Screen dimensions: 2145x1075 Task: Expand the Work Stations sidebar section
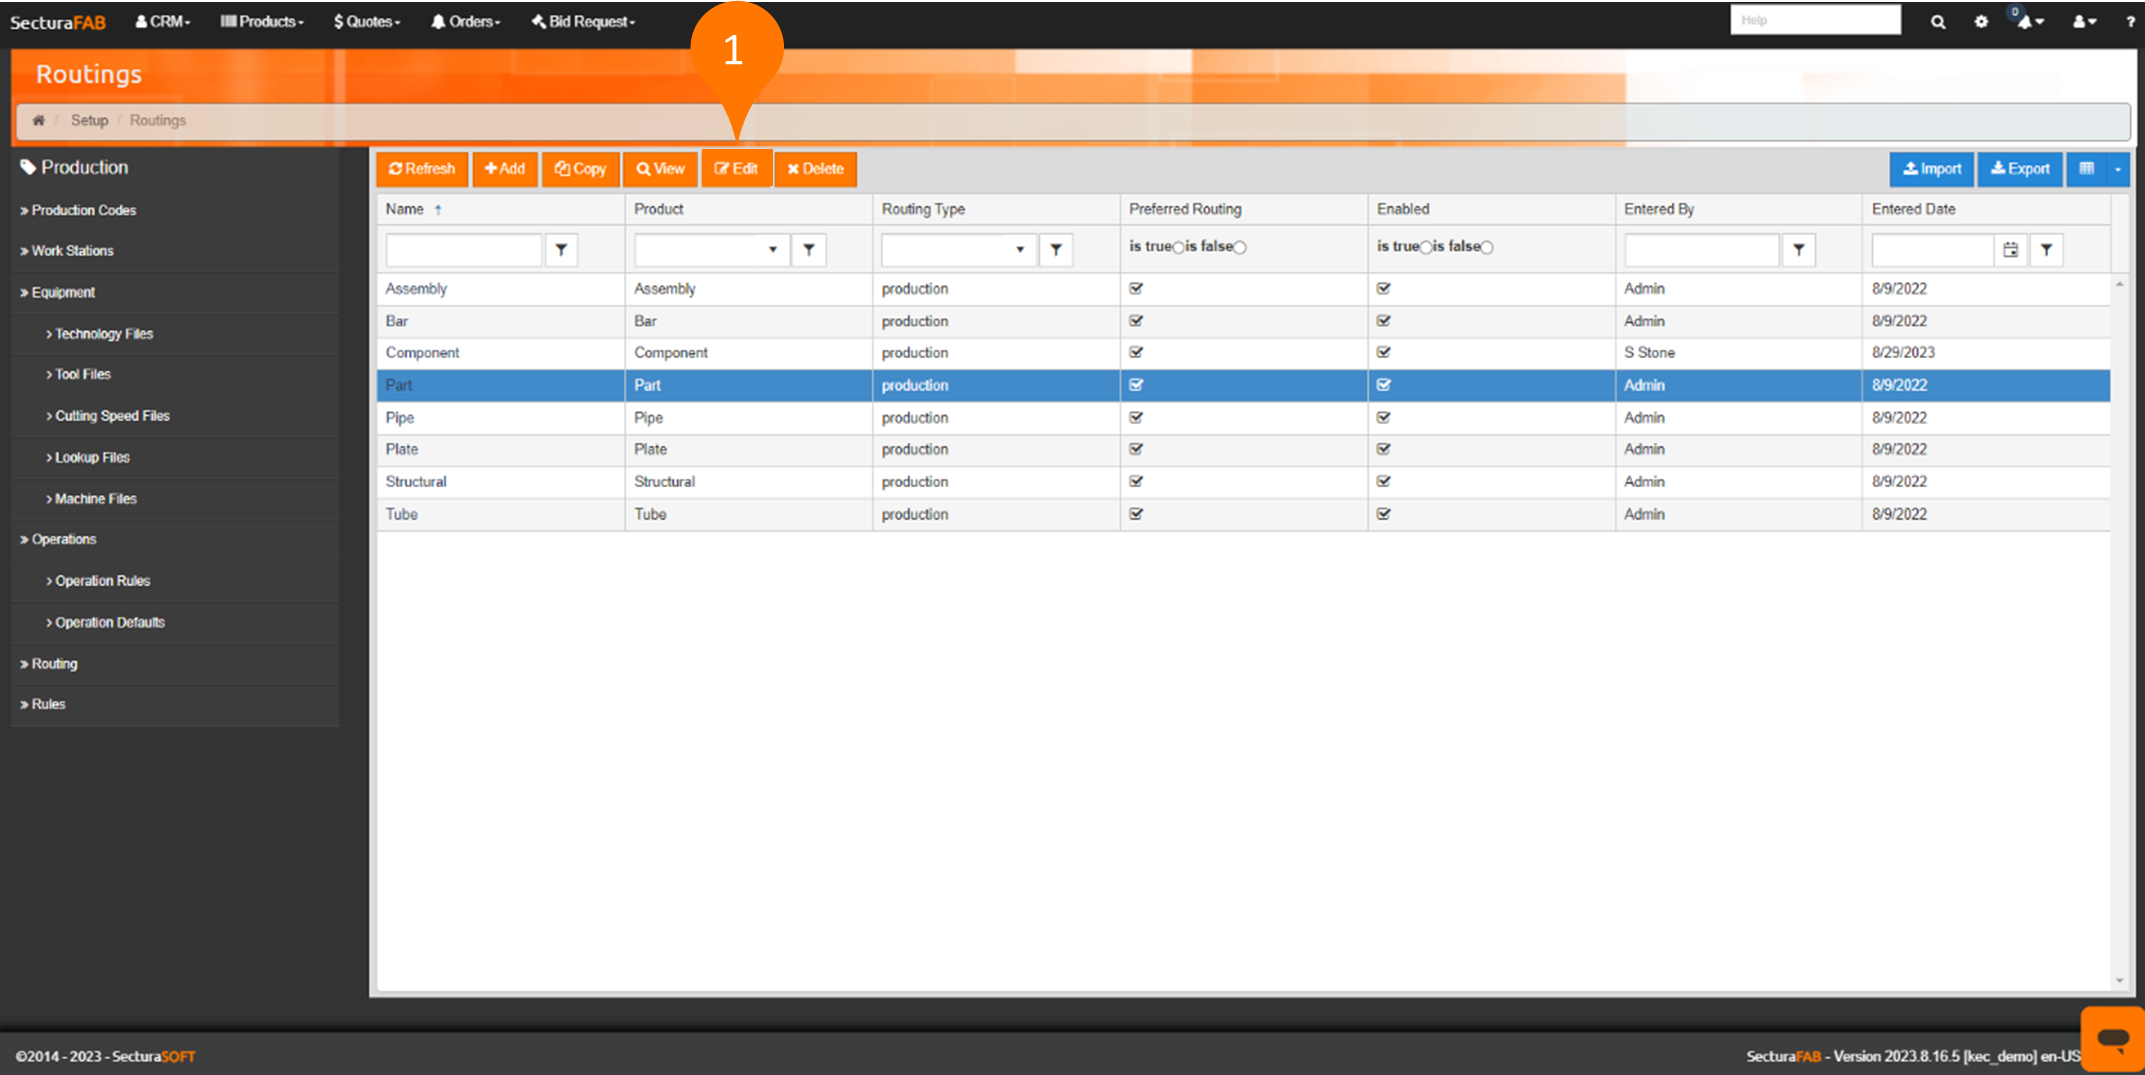tap(72, 251)
